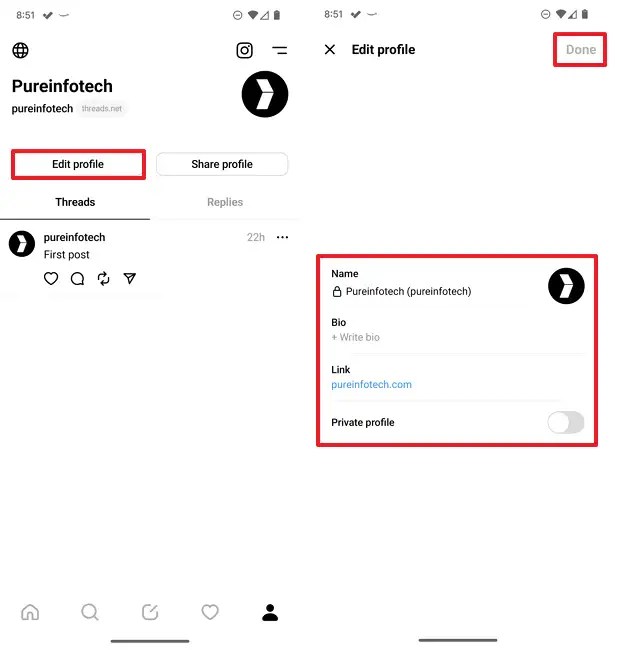Image resolution: width=618 pixels, height=650 pixels.
Task: Tap the Write bio field
Action: (356, 337)
